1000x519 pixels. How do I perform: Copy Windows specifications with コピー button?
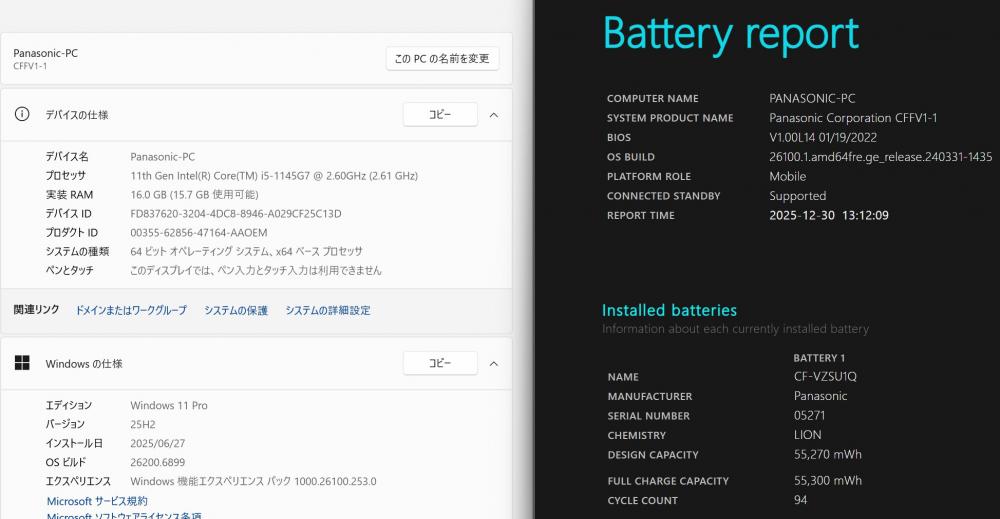440,364
